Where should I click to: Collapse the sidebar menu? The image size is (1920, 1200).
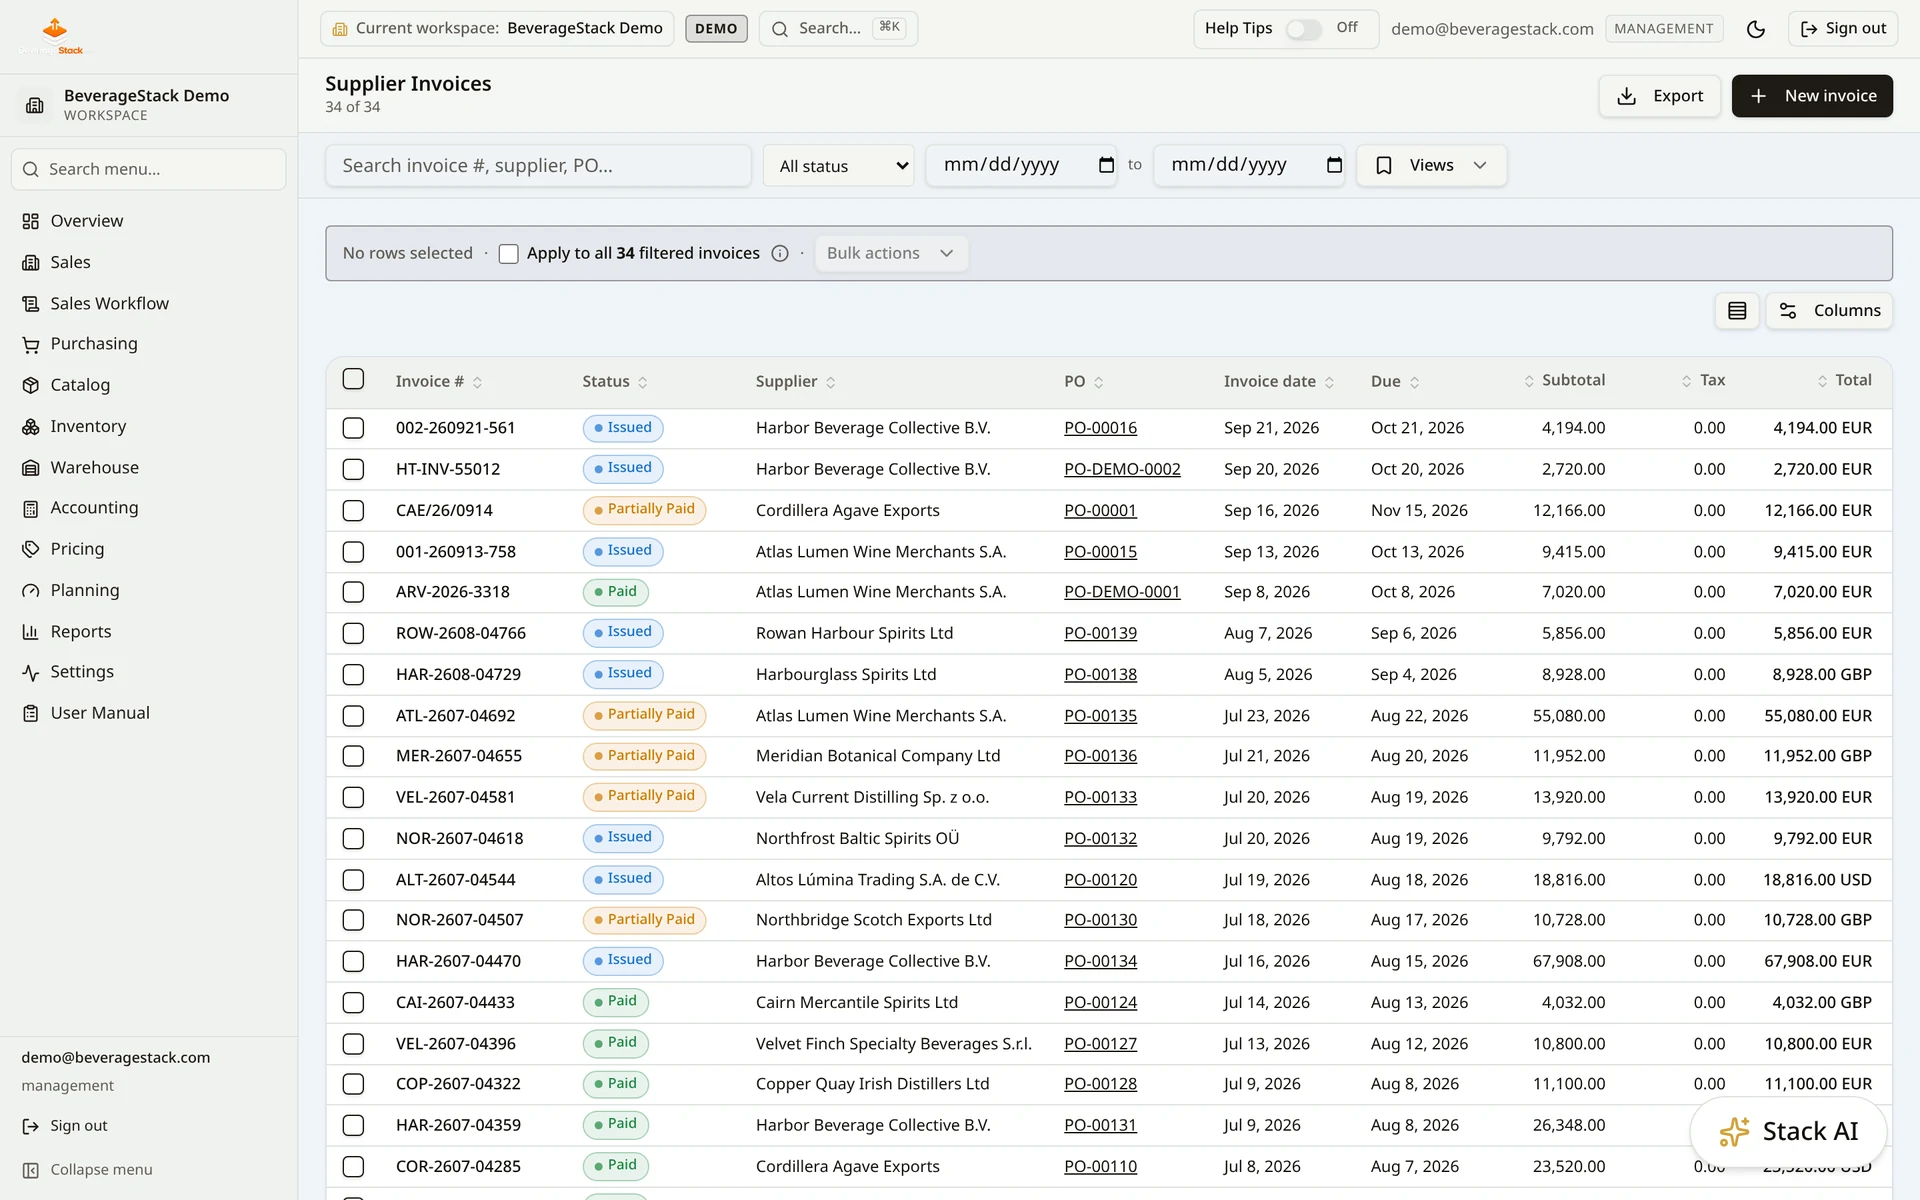(88, 1170)
